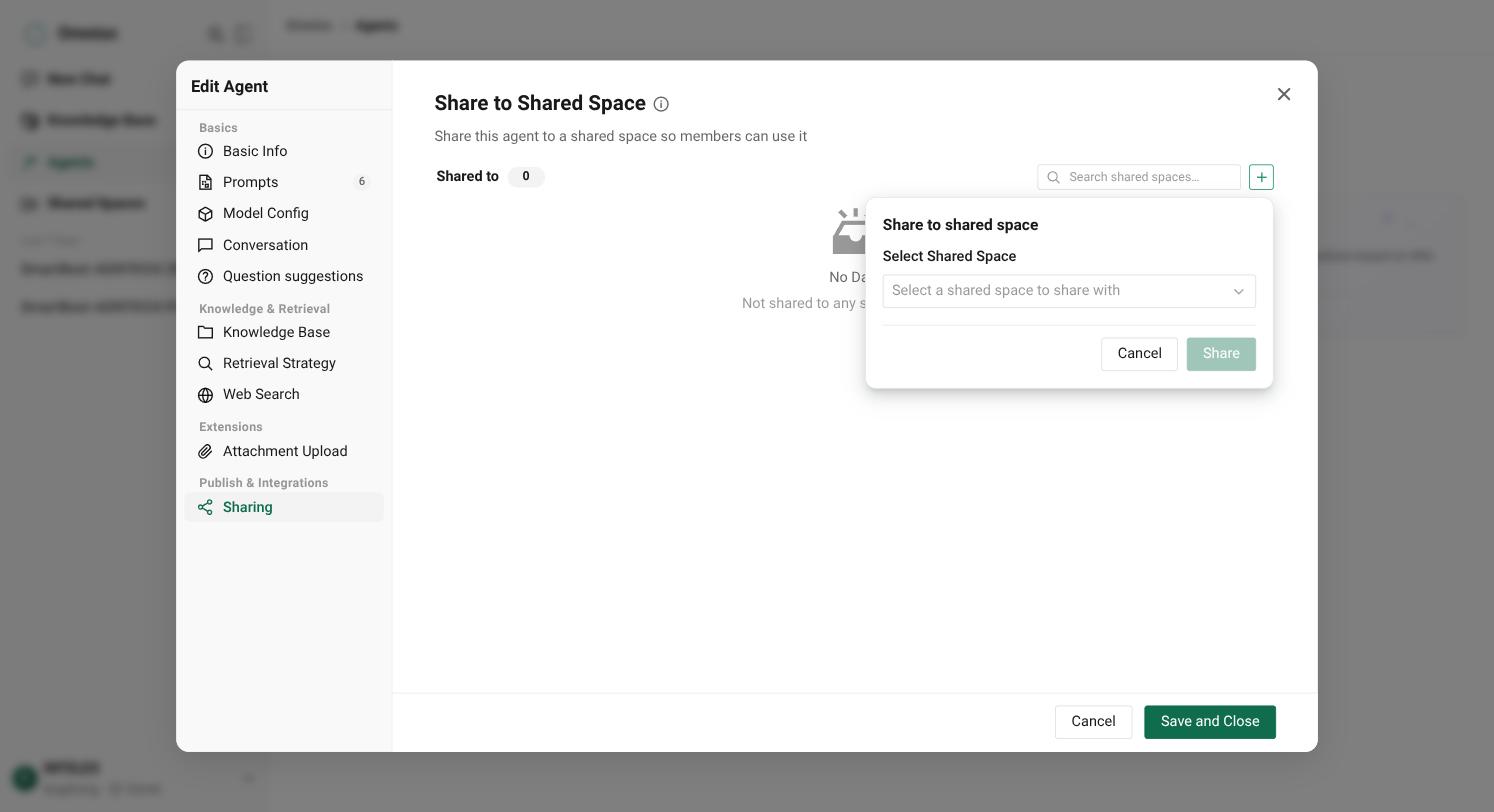
Task: Click the Edit Agent dialog title
Action: tap(229, 87)
